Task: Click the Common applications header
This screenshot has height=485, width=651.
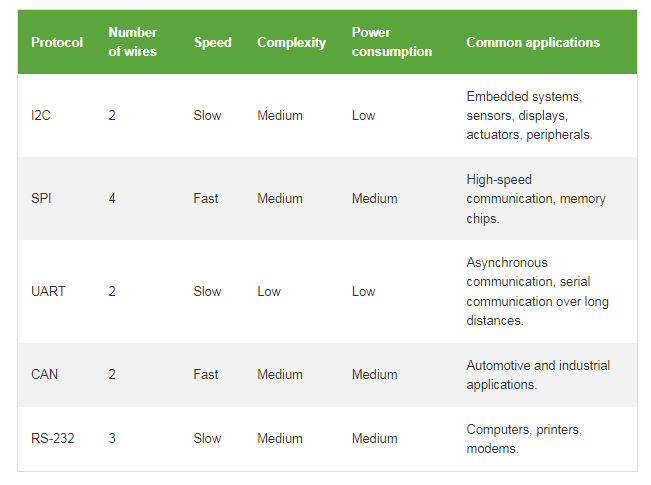Action: [x=533, y=42]
